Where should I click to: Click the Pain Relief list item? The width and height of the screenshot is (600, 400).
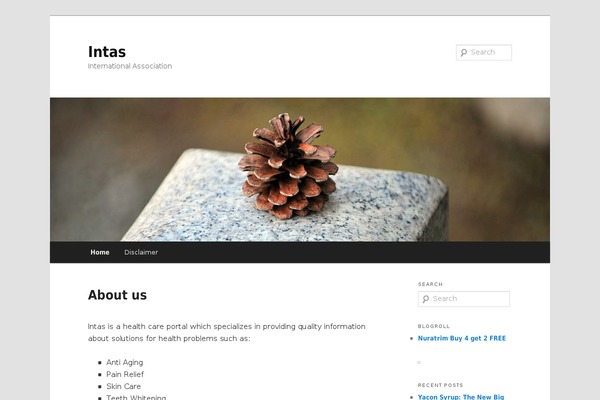pyautogui.click(x=125, y=374)
